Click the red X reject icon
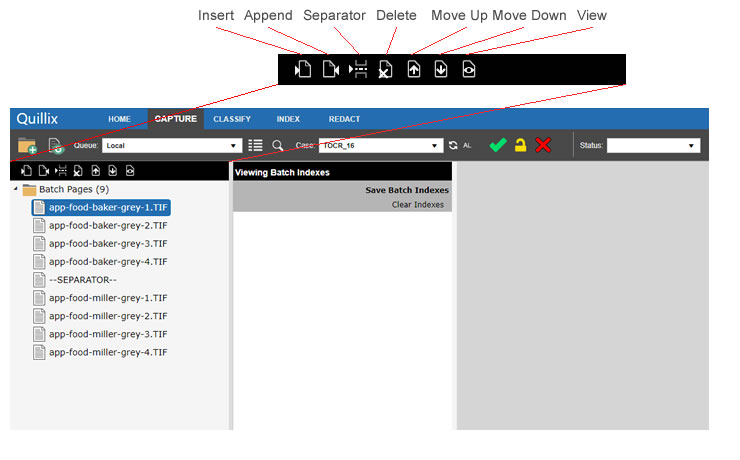 point(543,145)
